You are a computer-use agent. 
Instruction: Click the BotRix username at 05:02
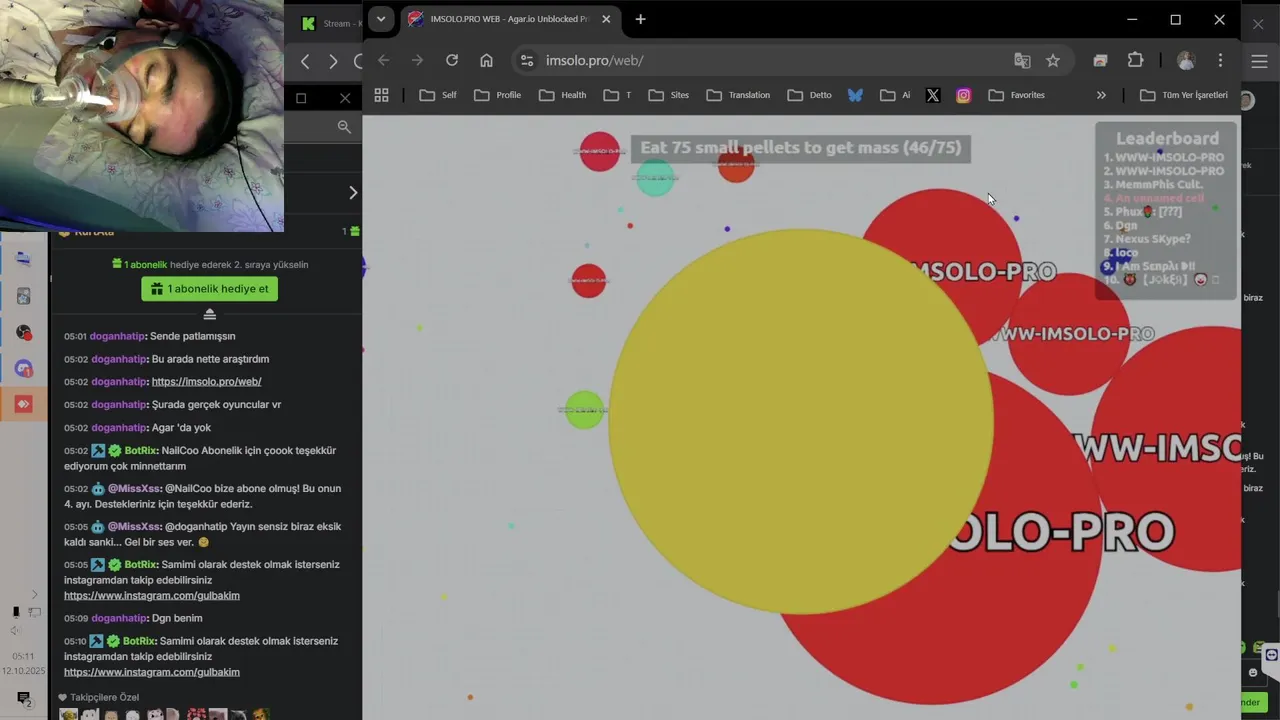pyautogui.click(x=140, y=451)
